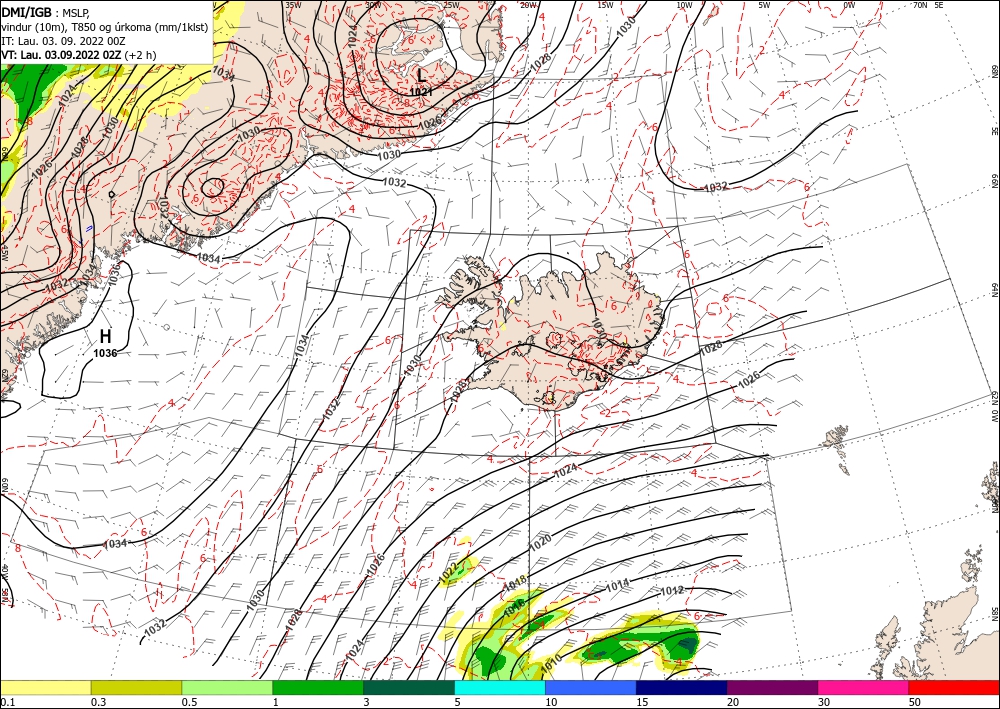Click the 30 value on the legend
This screenshot has width=1000, height=709.
[x=824, y=702]
